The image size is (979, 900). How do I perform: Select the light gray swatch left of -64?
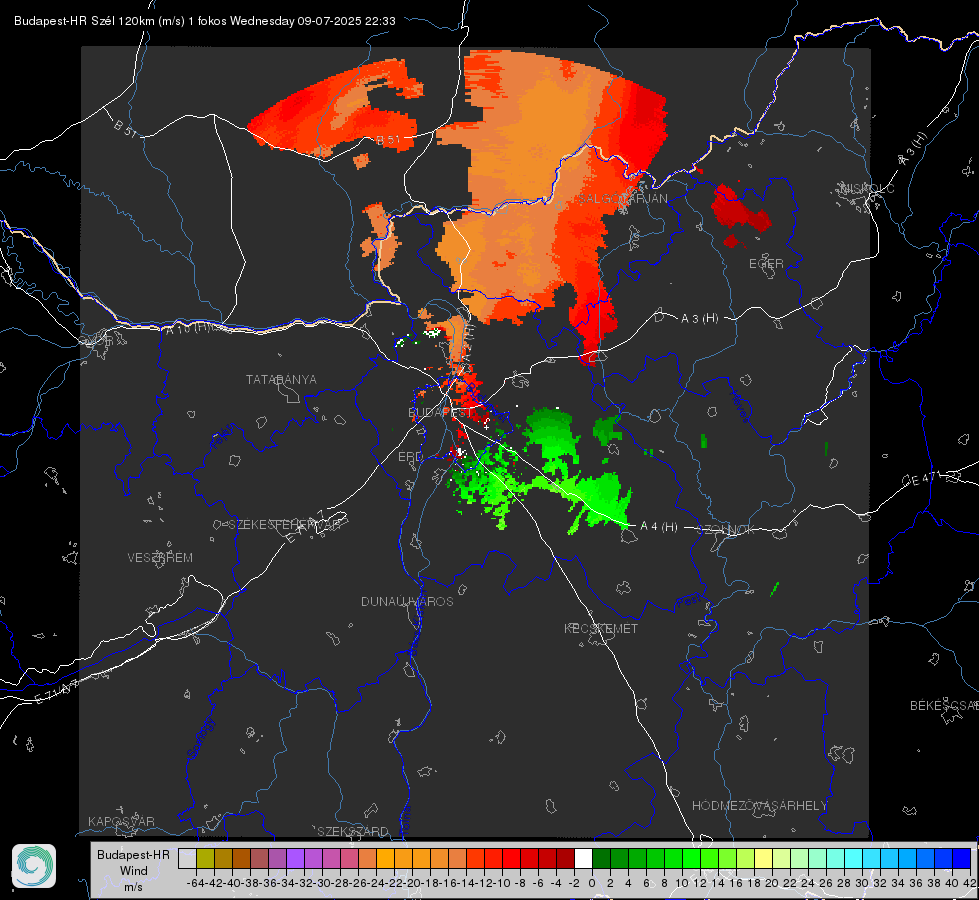point(187,858)
